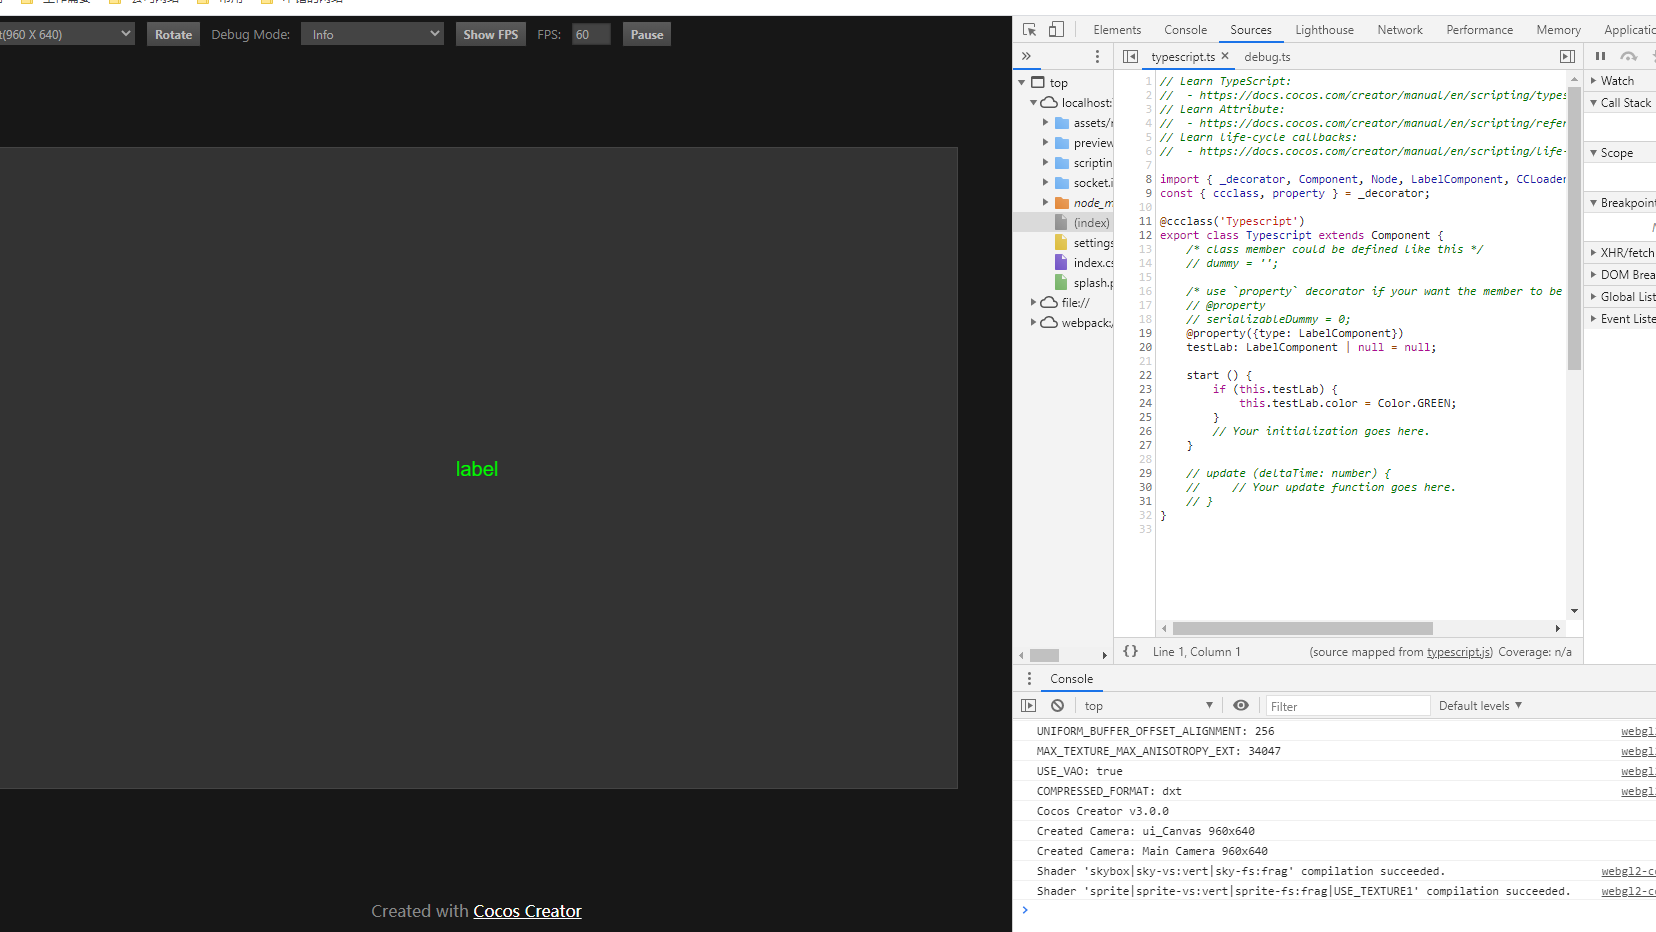
Task: Expand the webpack tree node
Action: (x=1034, y=322)
